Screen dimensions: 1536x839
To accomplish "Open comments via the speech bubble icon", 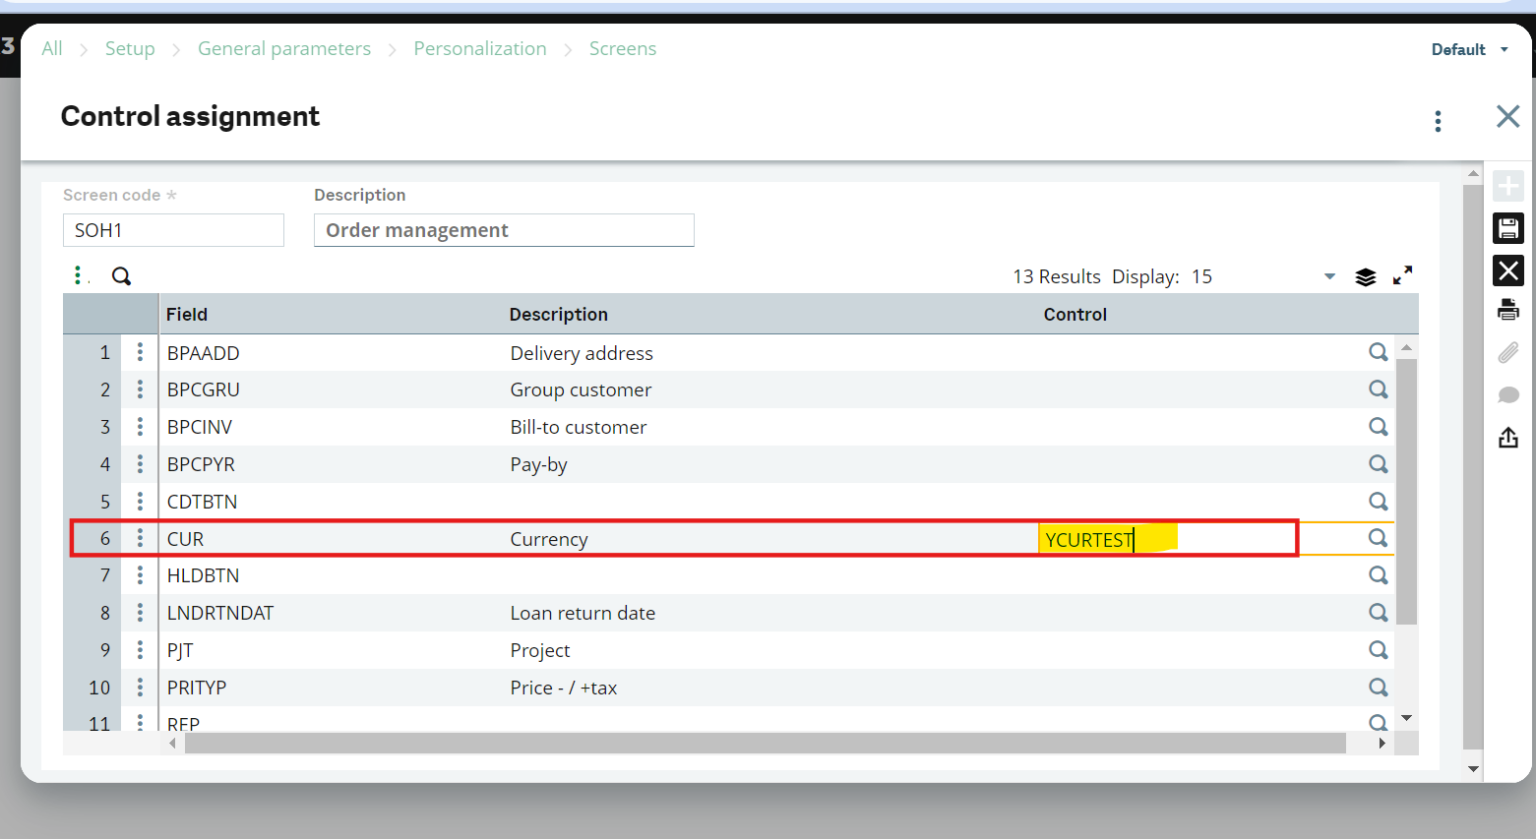I will coord(1509,394).
